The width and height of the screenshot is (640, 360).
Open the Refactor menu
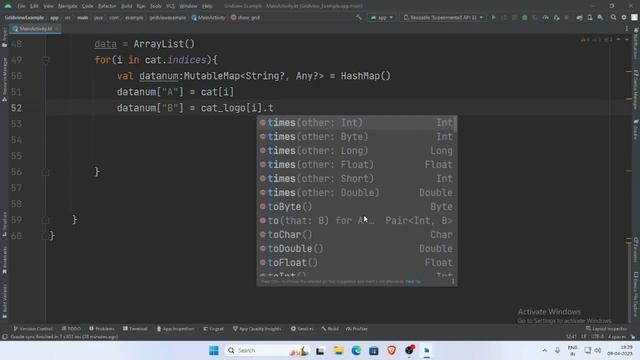(x=107, y=6)
